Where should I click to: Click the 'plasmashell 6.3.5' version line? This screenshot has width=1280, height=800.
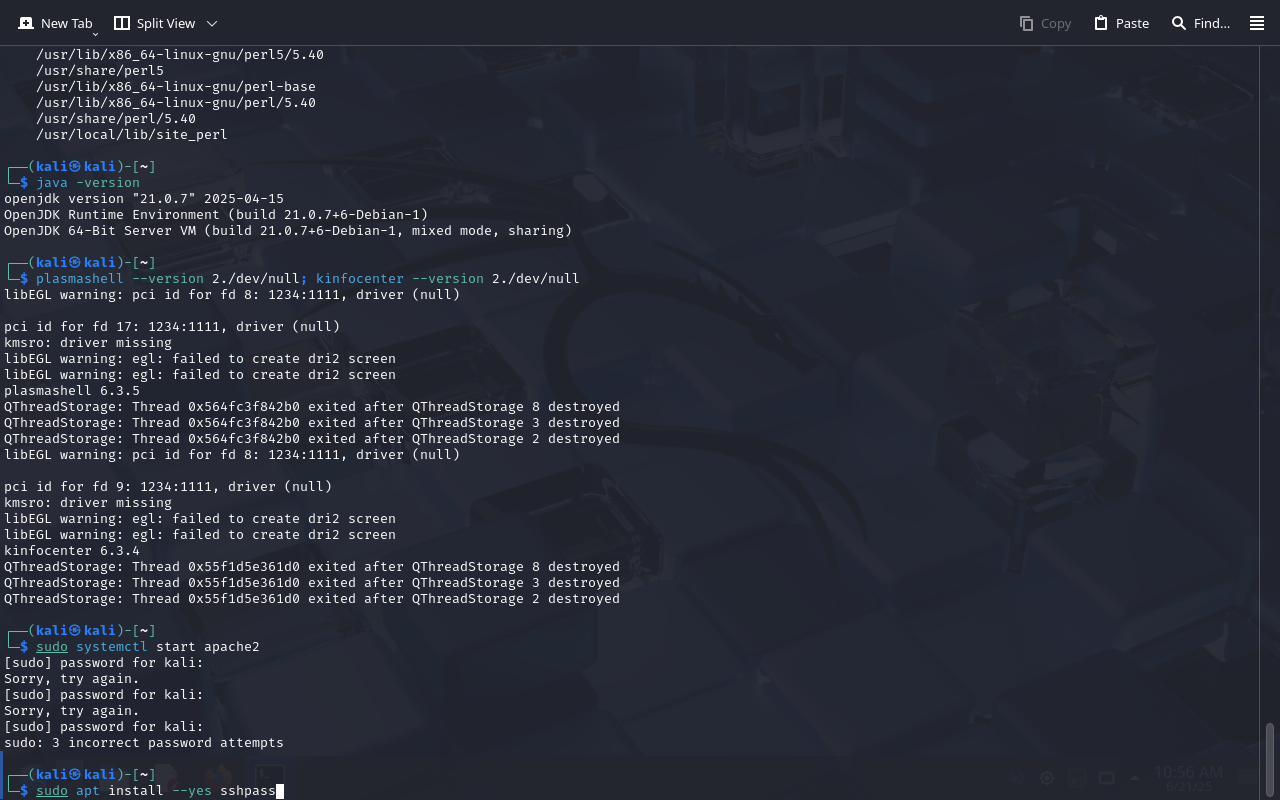72,391
